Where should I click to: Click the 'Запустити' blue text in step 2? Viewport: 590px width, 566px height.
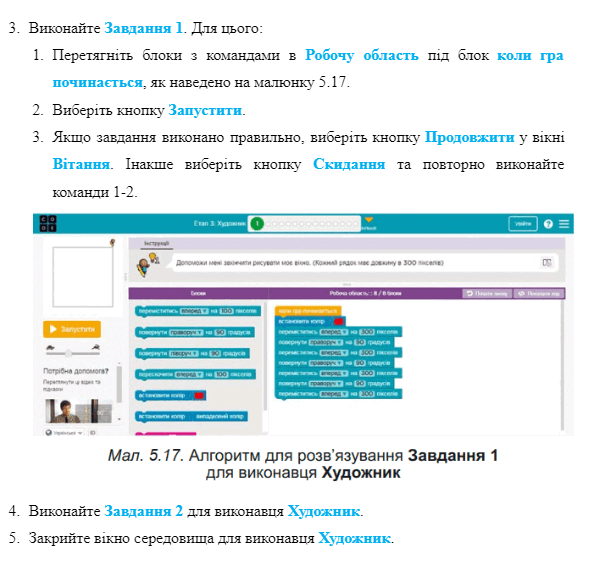(205, 110)
